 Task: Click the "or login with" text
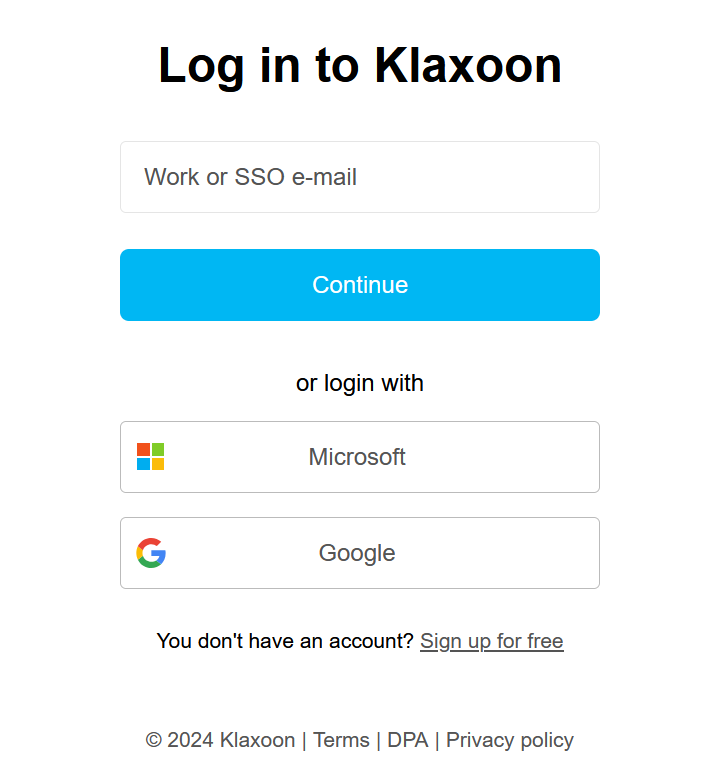click(360, 383)
